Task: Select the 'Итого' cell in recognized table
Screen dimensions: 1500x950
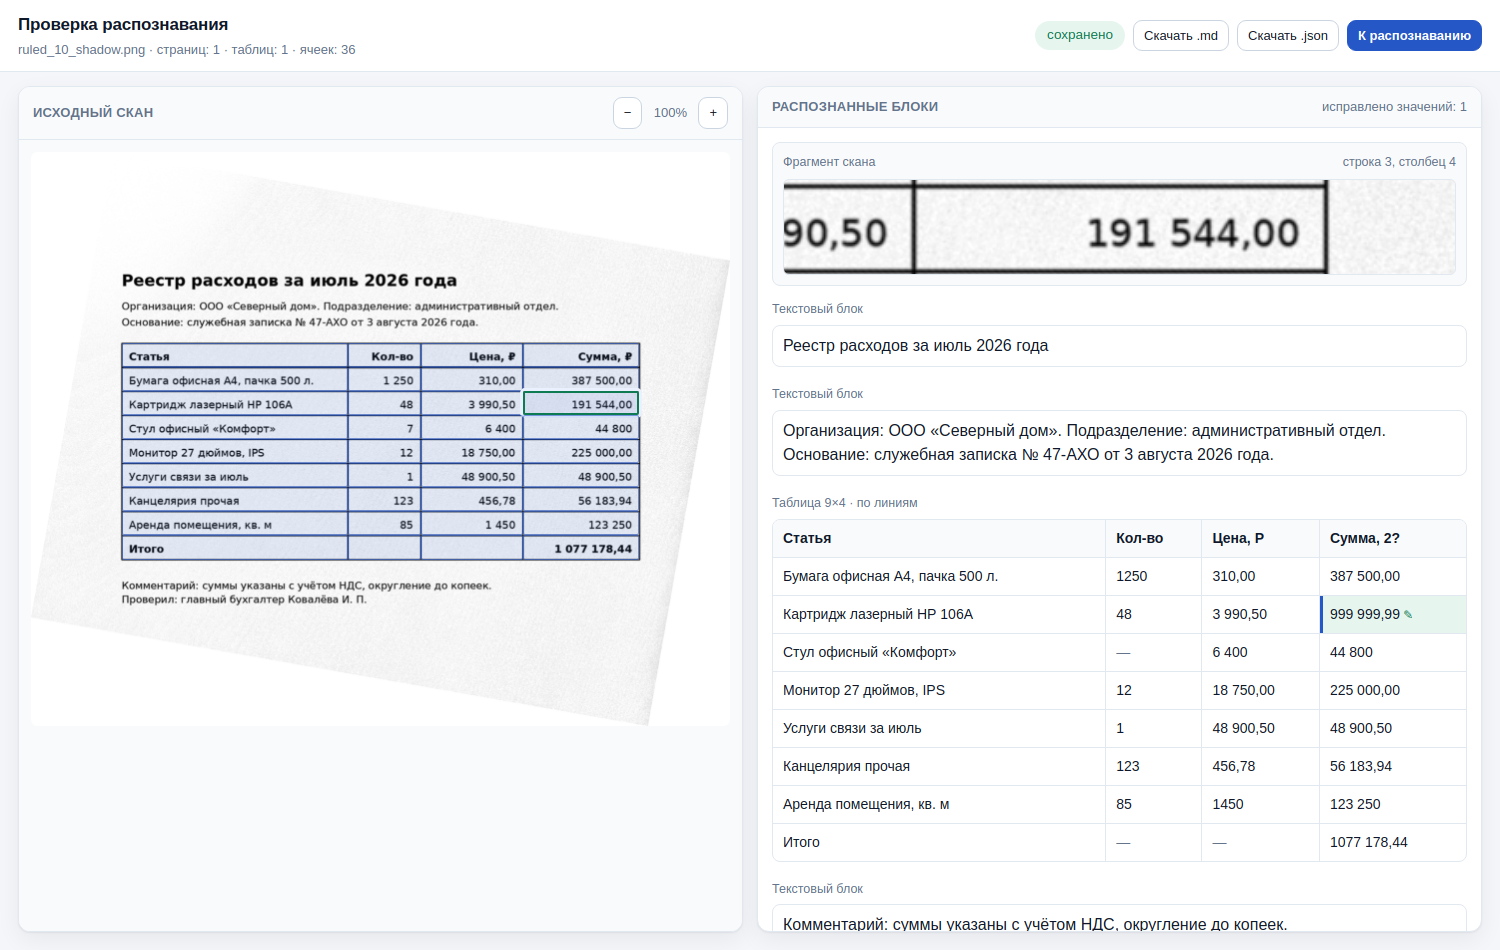Action: (x=939, y=843)
